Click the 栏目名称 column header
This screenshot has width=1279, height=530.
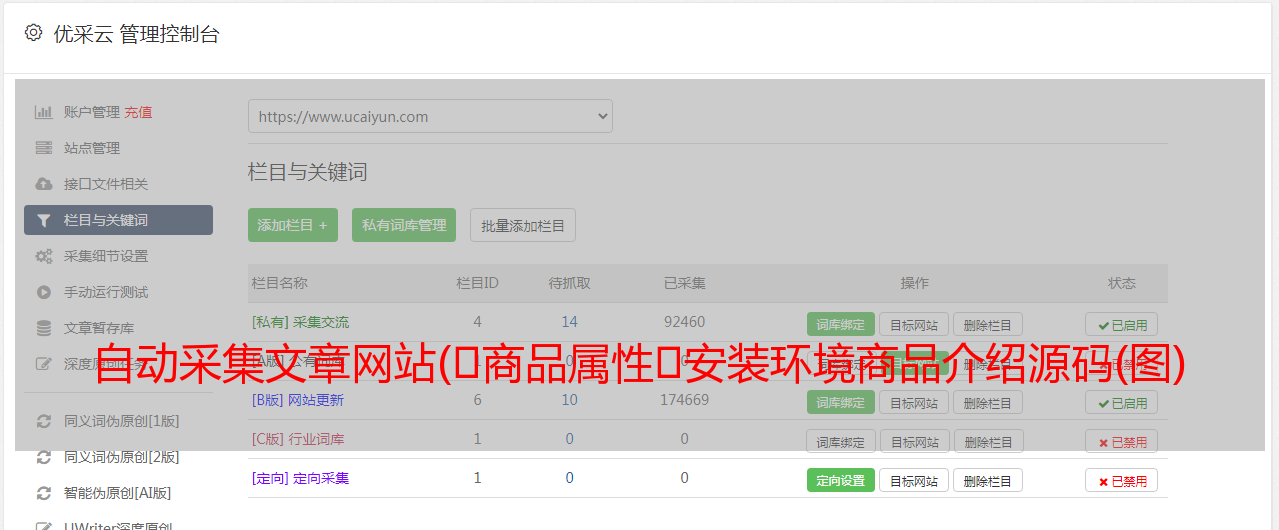click(x=279, y=283)
